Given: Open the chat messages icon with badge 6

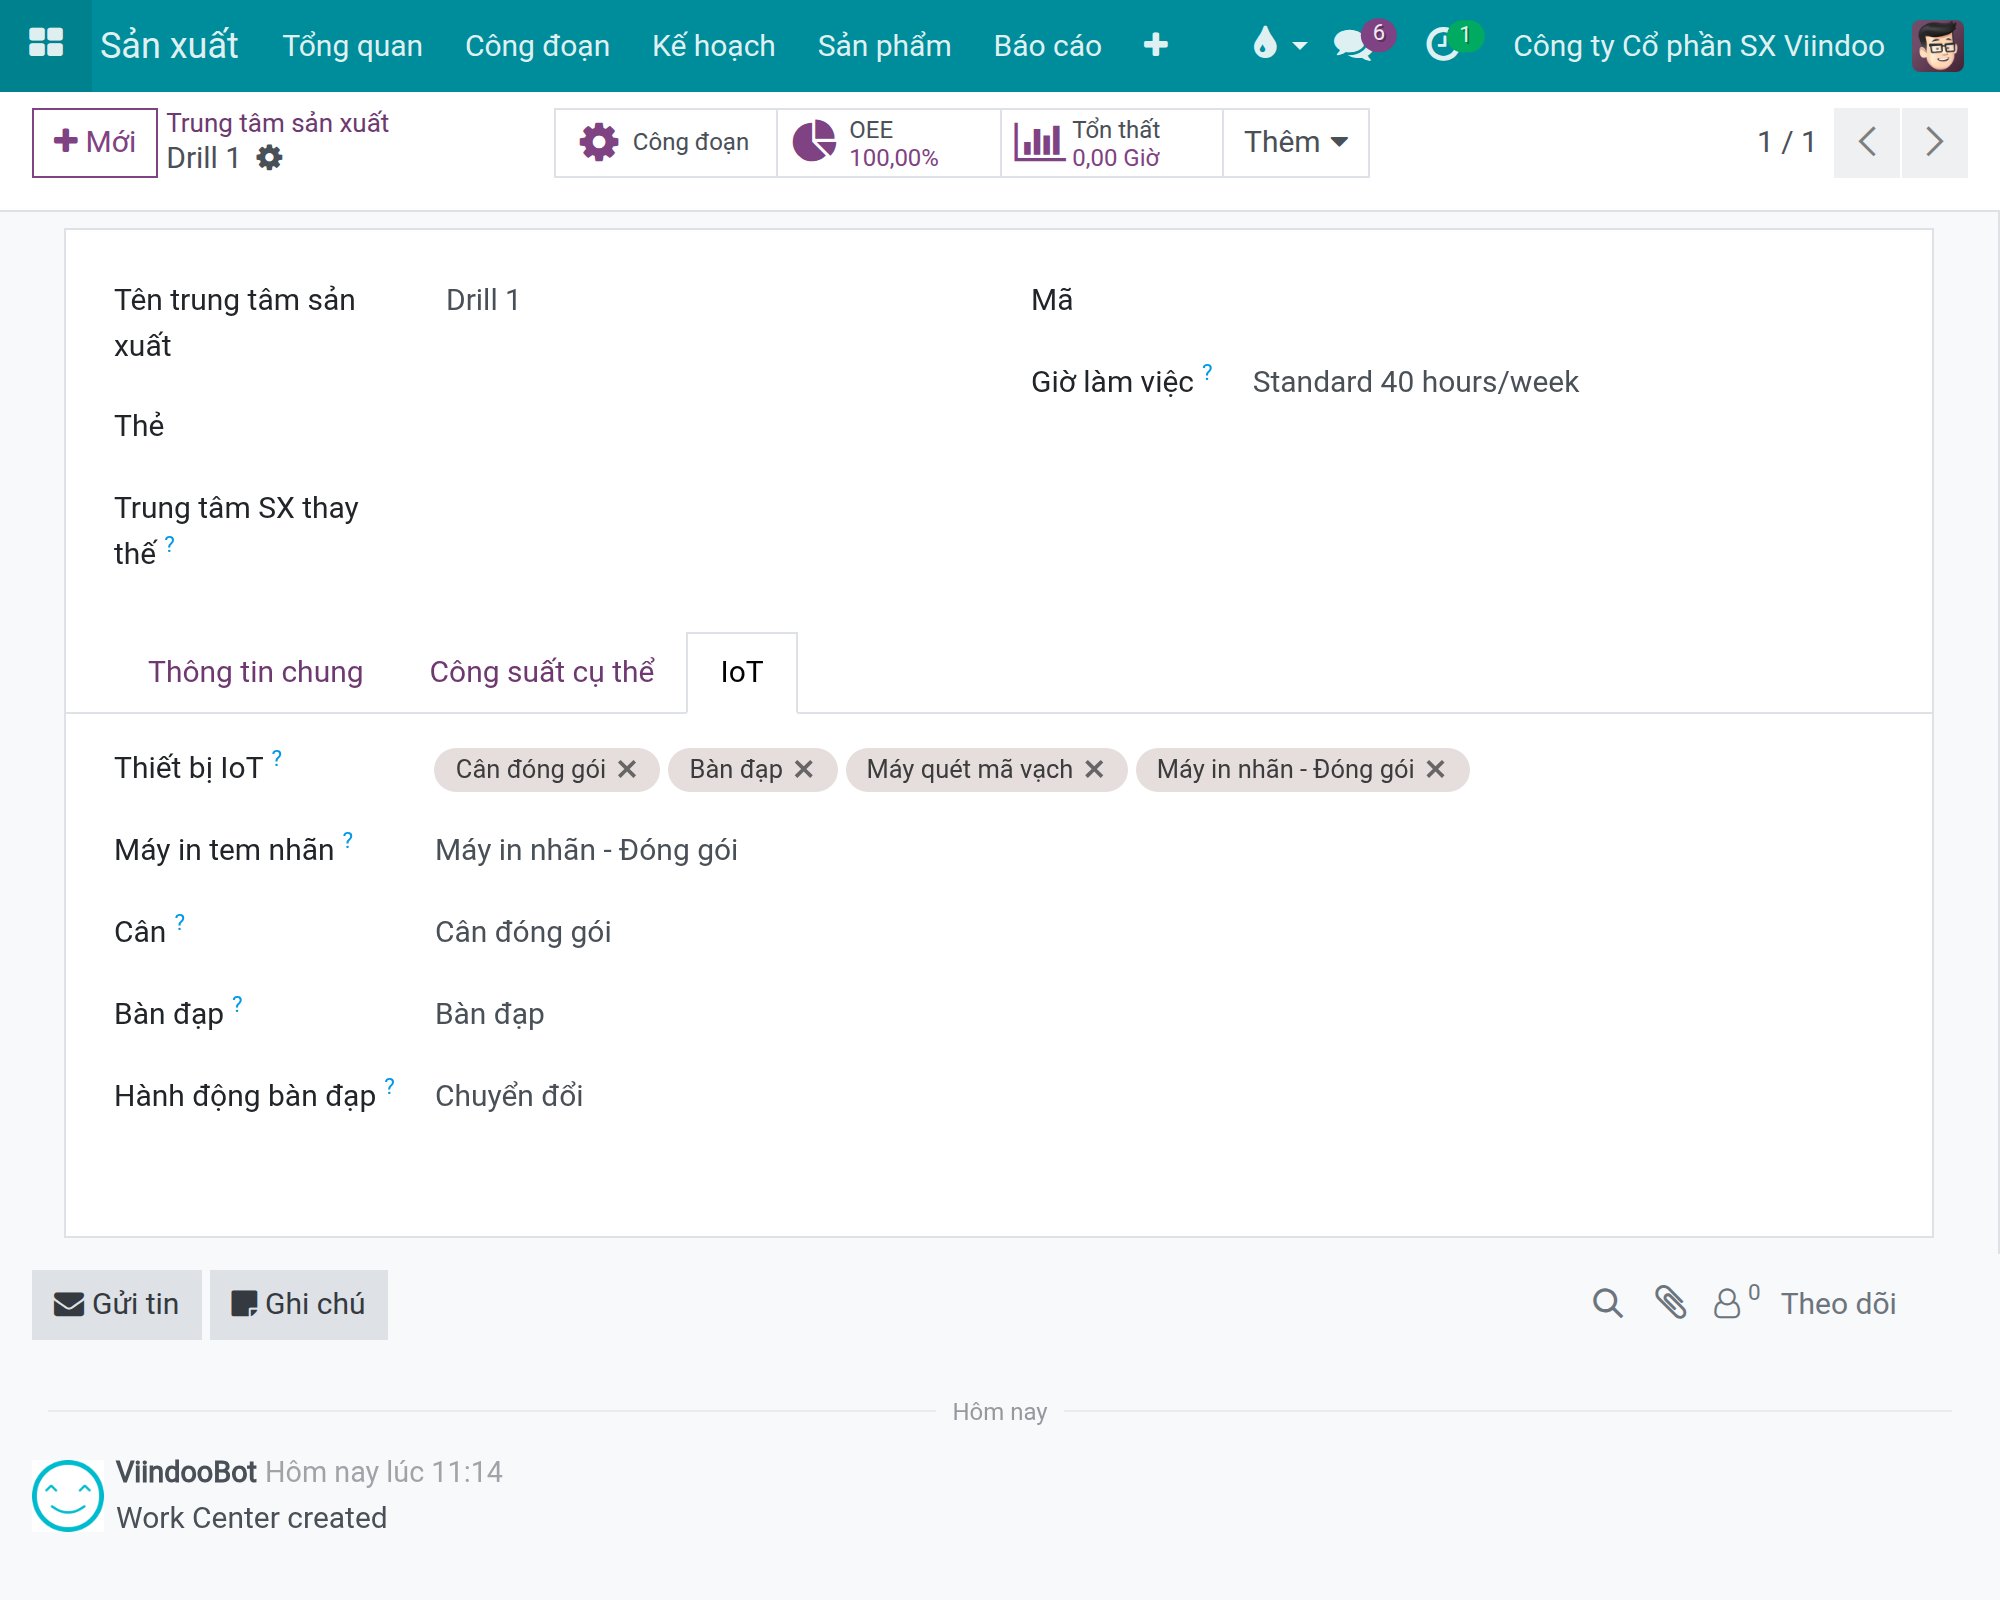Looking at the screenshot, I should tap(1362, 43).
